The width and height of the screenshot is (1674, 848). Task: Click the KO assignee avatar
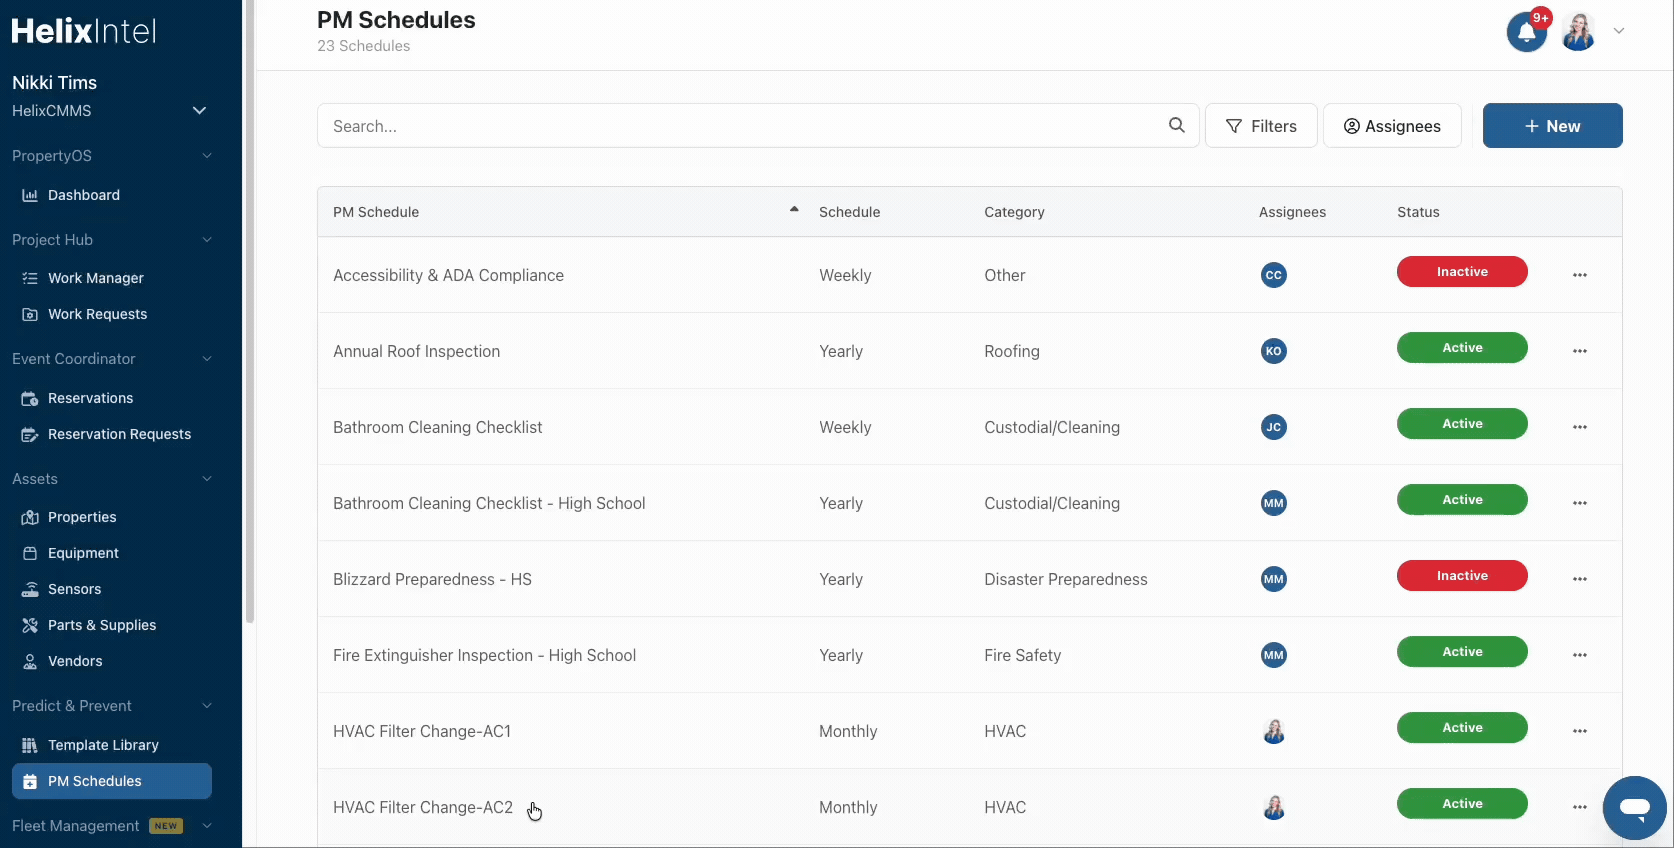point(1274,351)
